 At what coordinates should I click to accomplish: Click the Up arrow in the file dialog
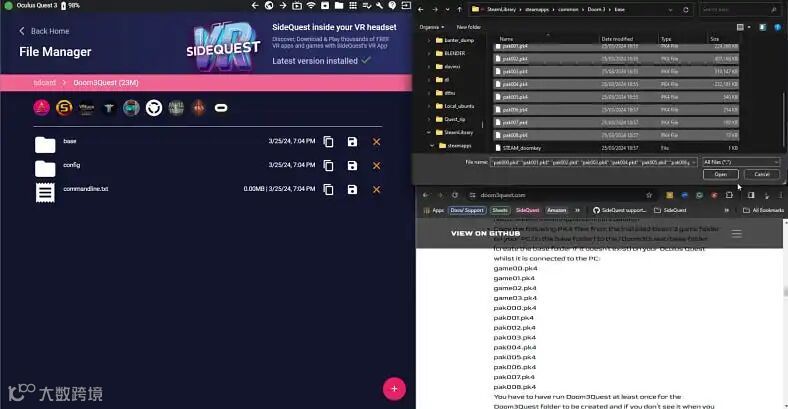pos(459,10)
